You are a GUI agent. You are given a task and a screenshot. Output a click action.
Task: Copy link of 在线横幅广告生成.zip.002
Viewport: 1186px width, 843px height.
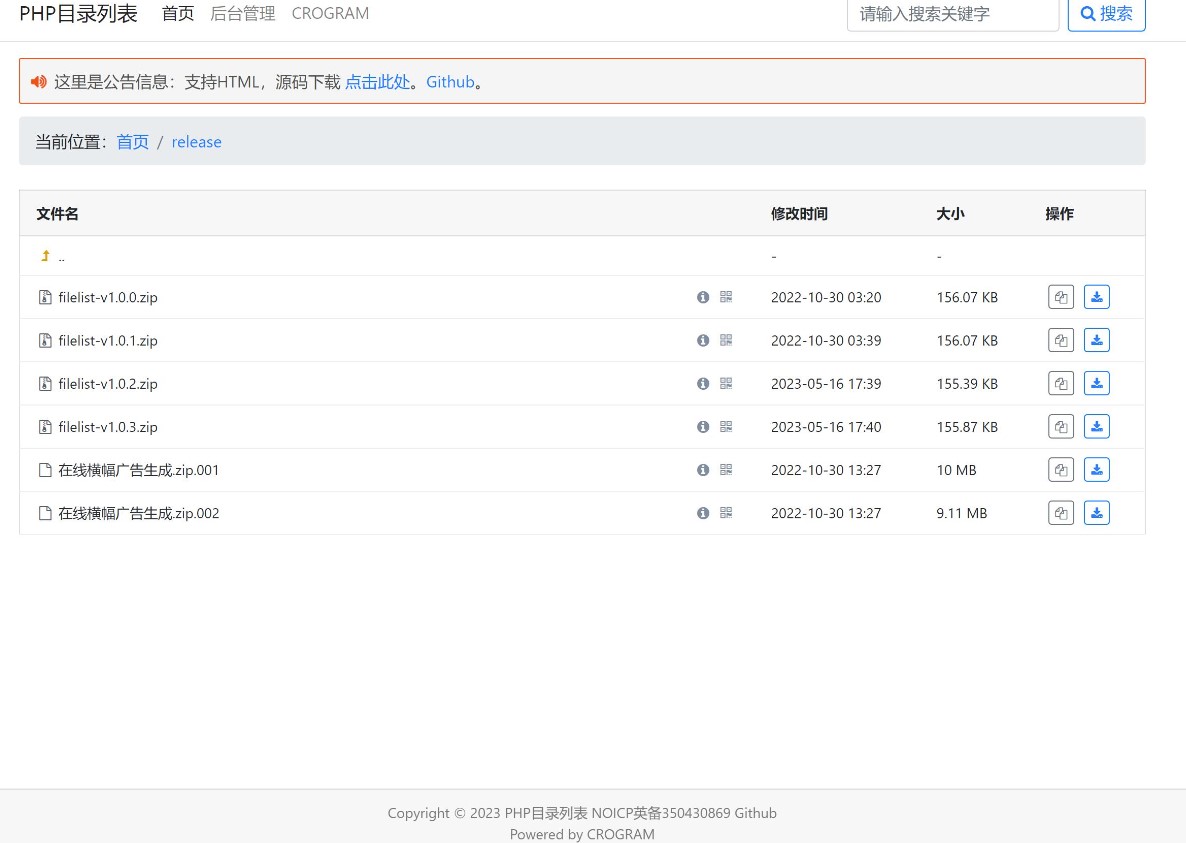(1060, 512)
